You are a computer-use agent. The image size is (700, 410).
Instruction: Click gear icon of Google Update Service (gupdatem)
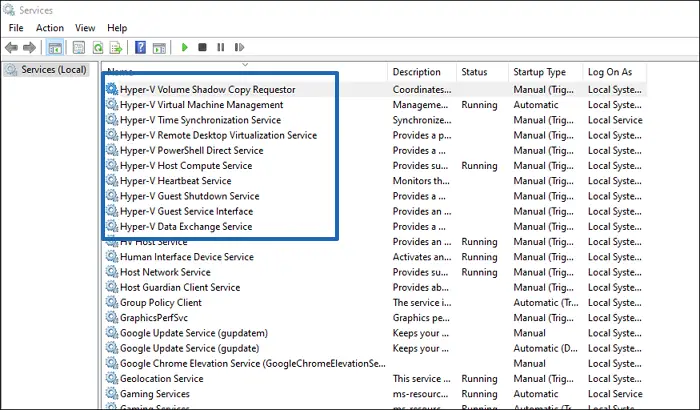tap(112, 333)
